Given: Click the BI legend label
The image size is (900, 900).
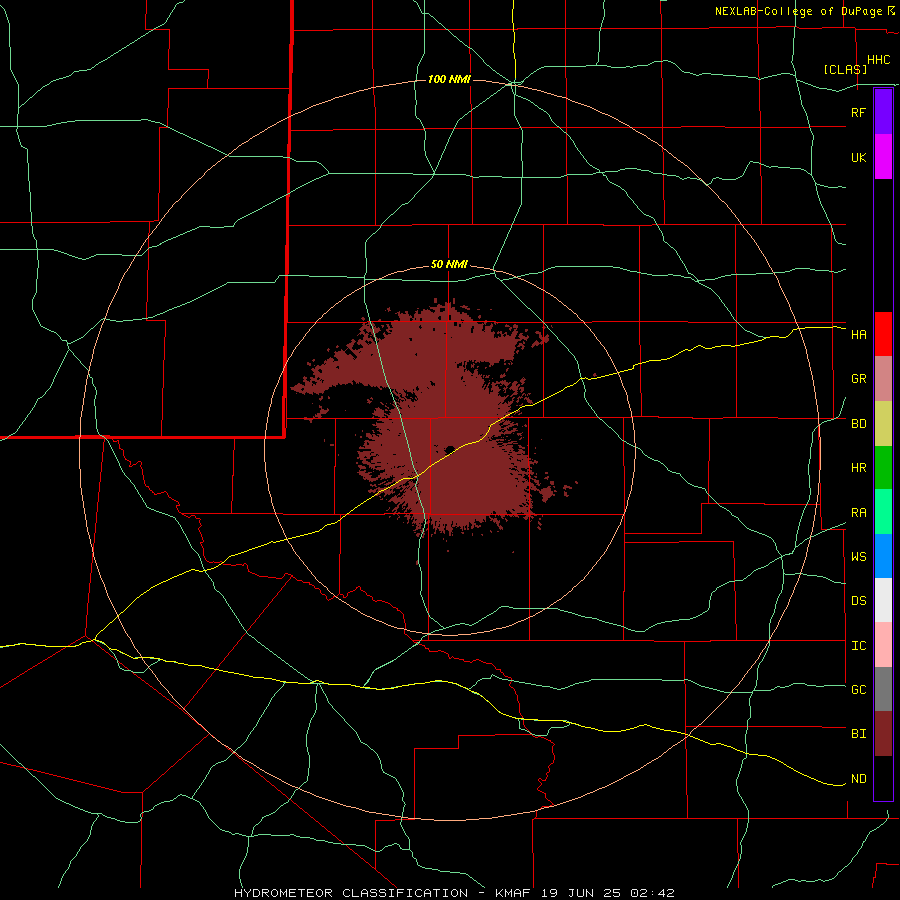Looking at the screenshot, I should [x=859, y=734].
